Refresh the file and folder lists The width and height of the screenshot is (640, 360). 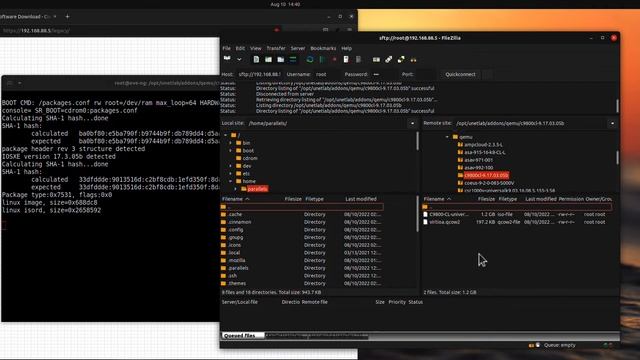[310, 60]
